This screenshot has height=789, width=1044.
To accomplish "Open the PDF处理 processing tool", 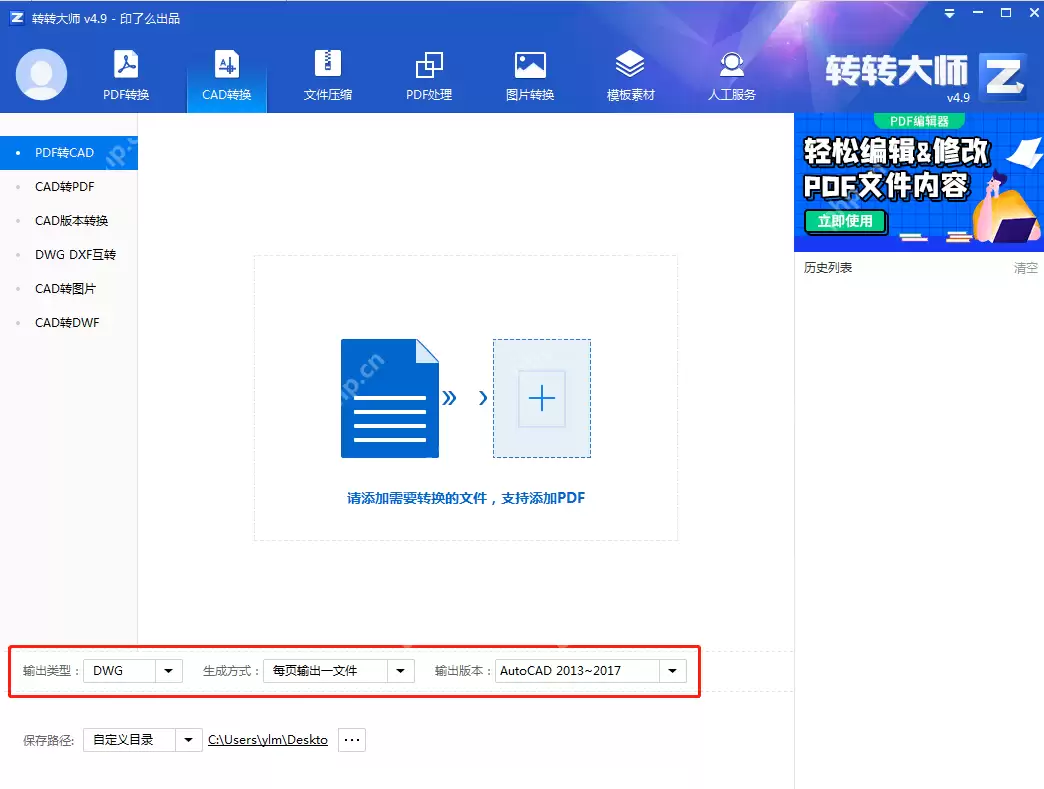I will click(x=429, y=75).
